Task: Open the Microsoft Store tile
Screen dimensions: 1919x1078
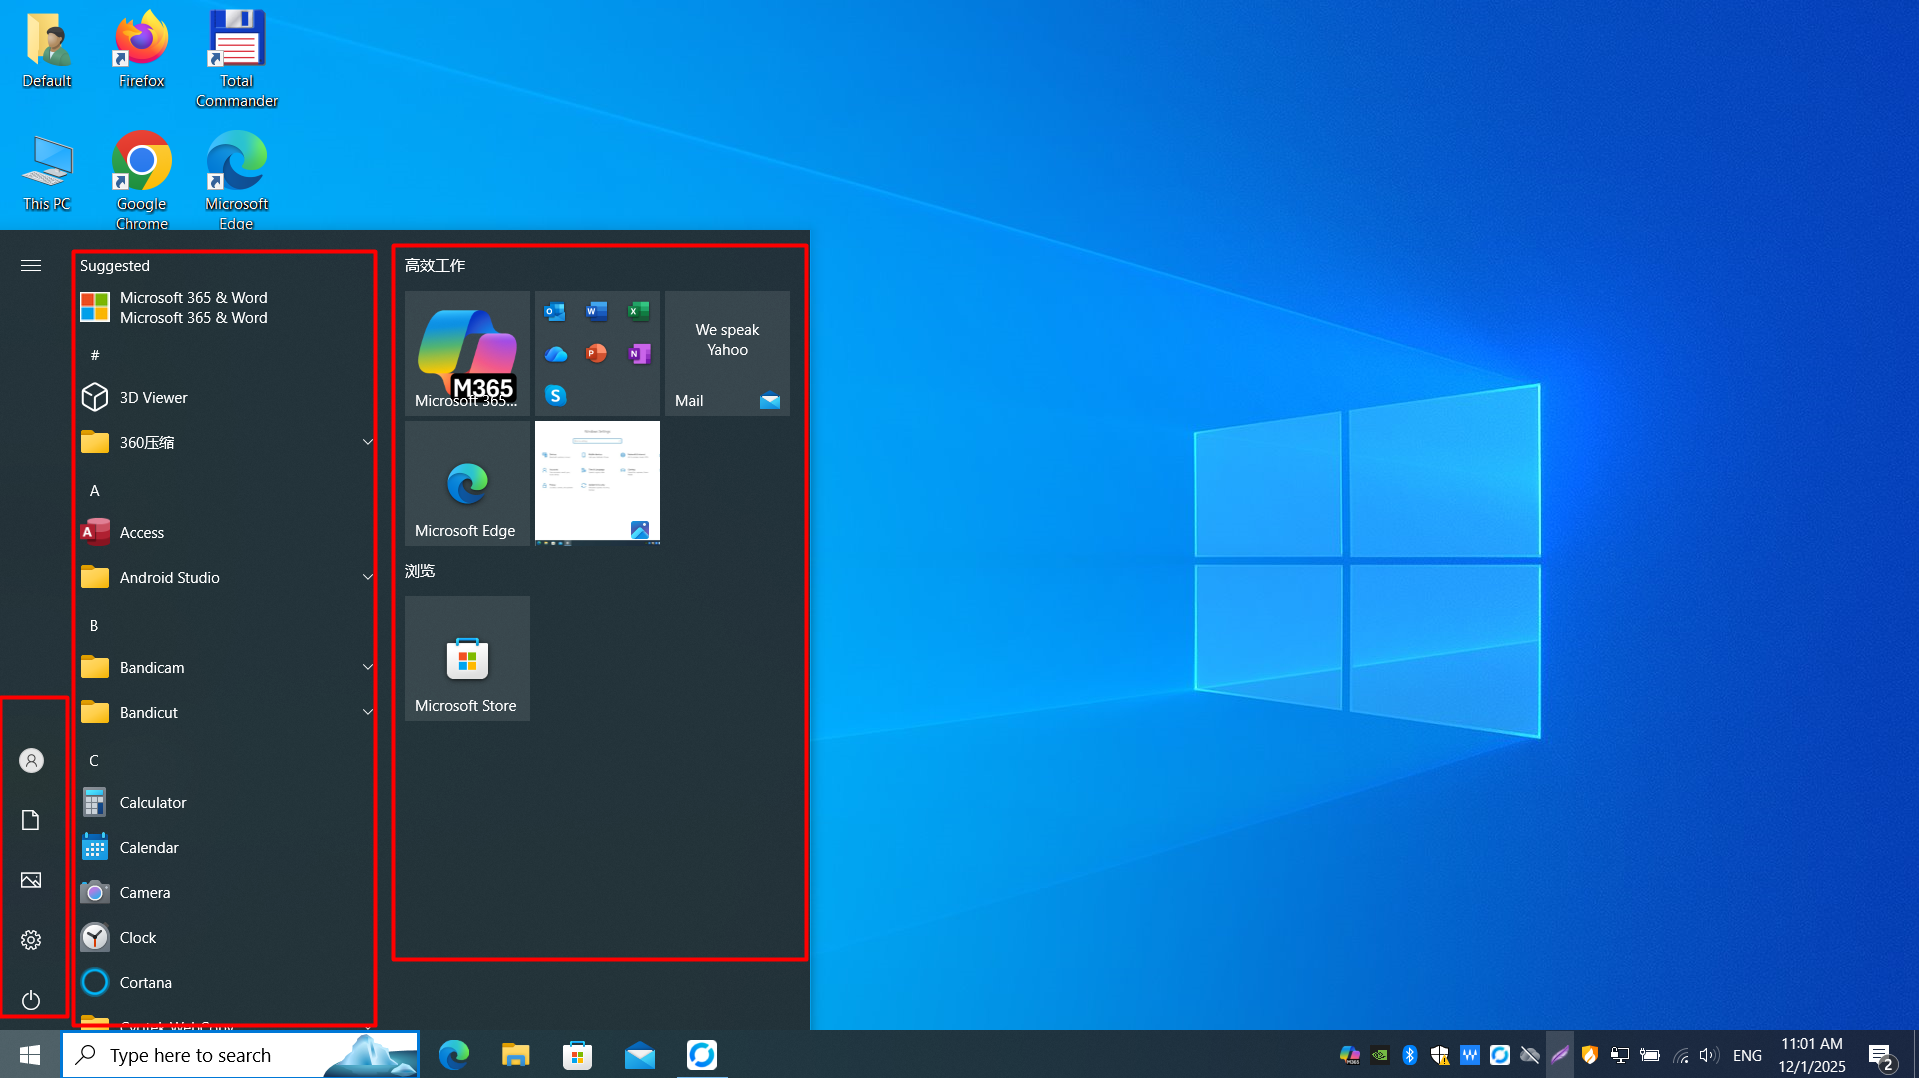Action: pos(467,658)
